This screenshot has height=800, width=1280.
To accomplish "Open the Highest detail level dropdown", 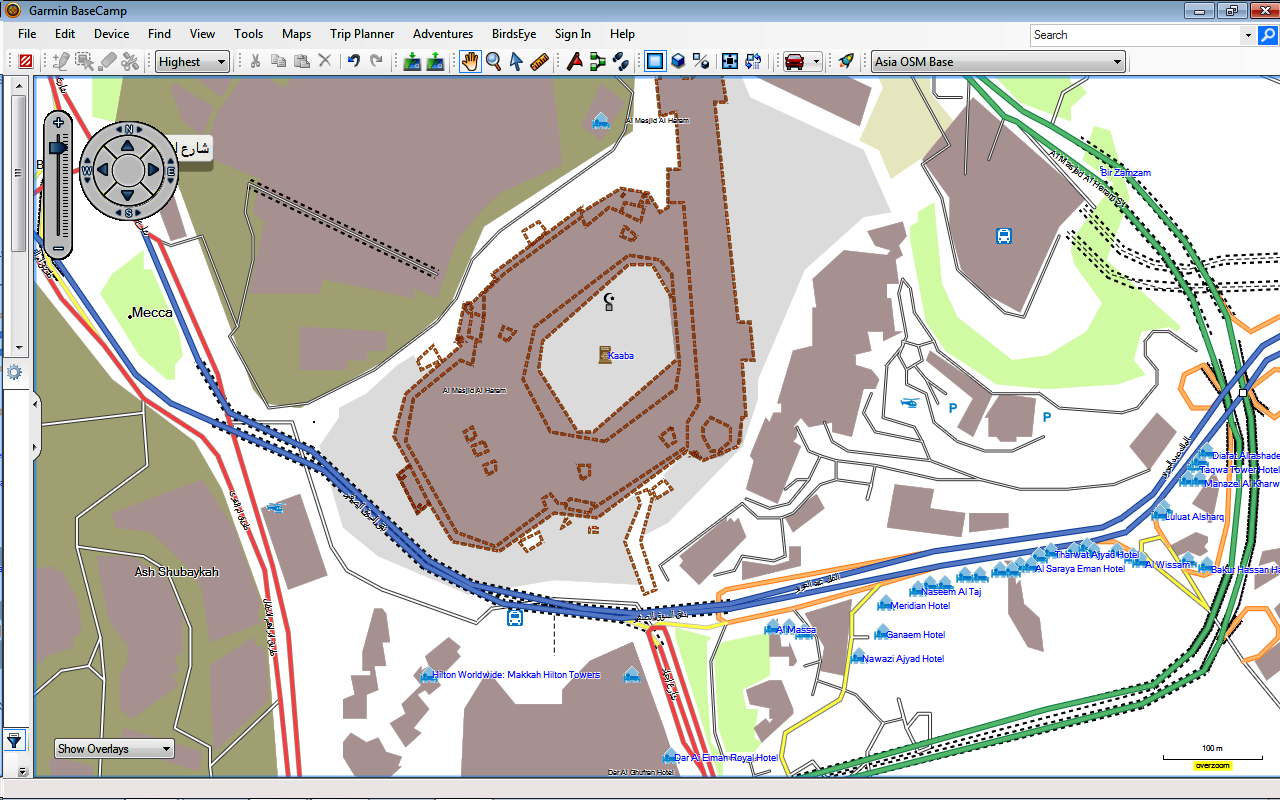I will coord(192,61).
